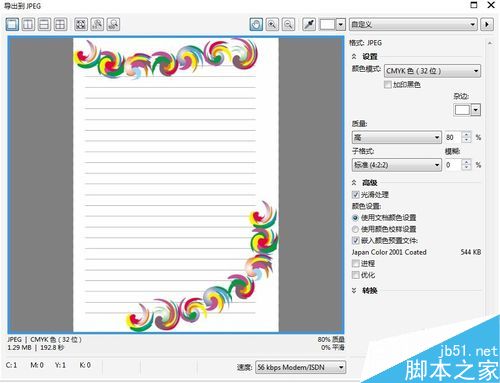Click the 'Y: 1' color readout

click(60, 365)
